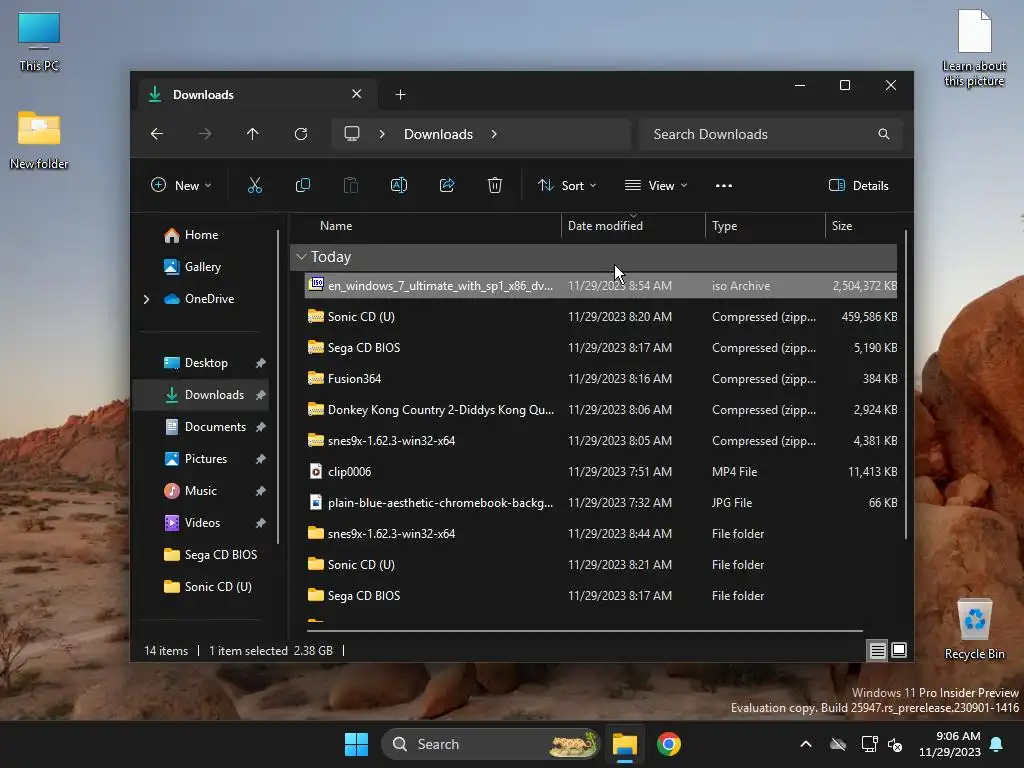Image resolution: width=1024 pixels, height=768 pixels.
Task: Click the volume muted tray icon
Action: (895, 744)
